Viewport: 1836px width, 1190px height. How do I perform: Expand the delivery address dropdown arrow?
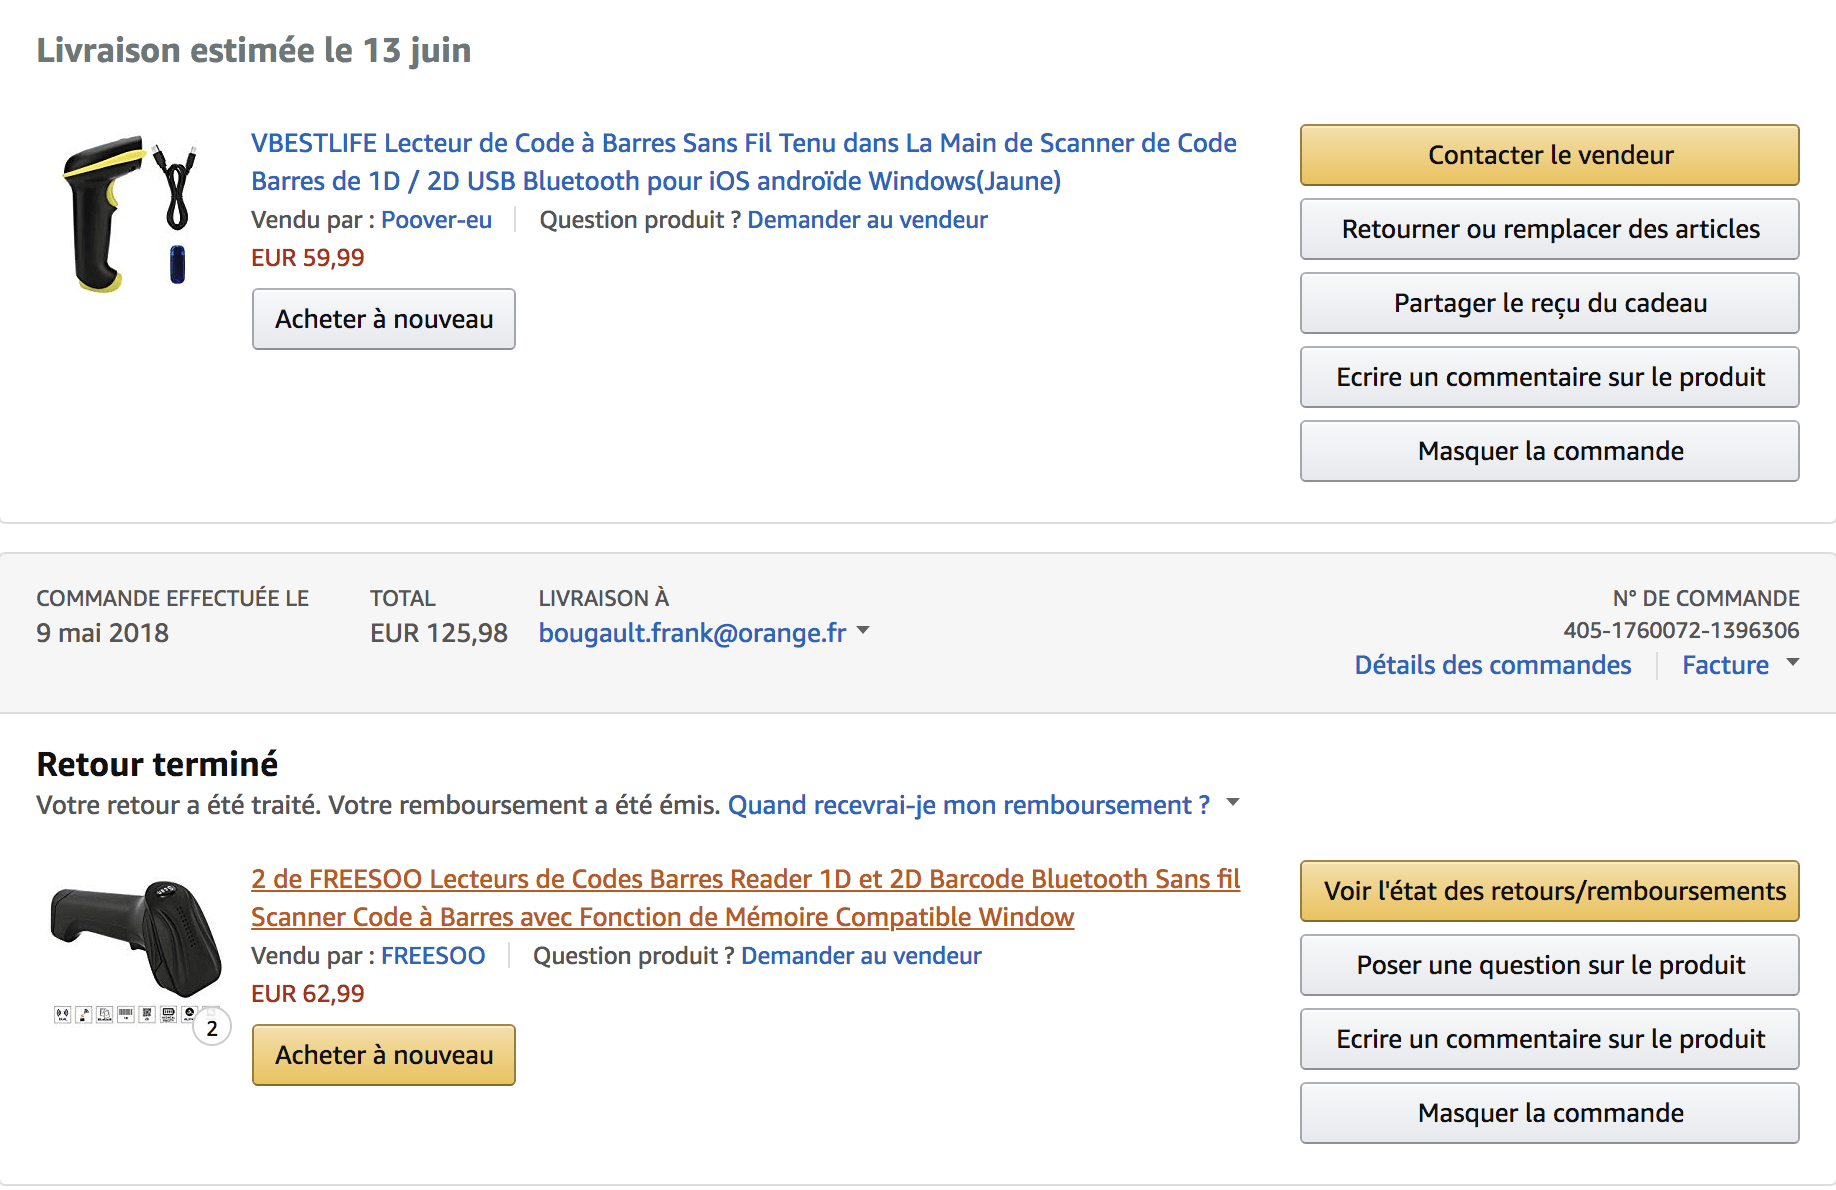coord(864,631)
